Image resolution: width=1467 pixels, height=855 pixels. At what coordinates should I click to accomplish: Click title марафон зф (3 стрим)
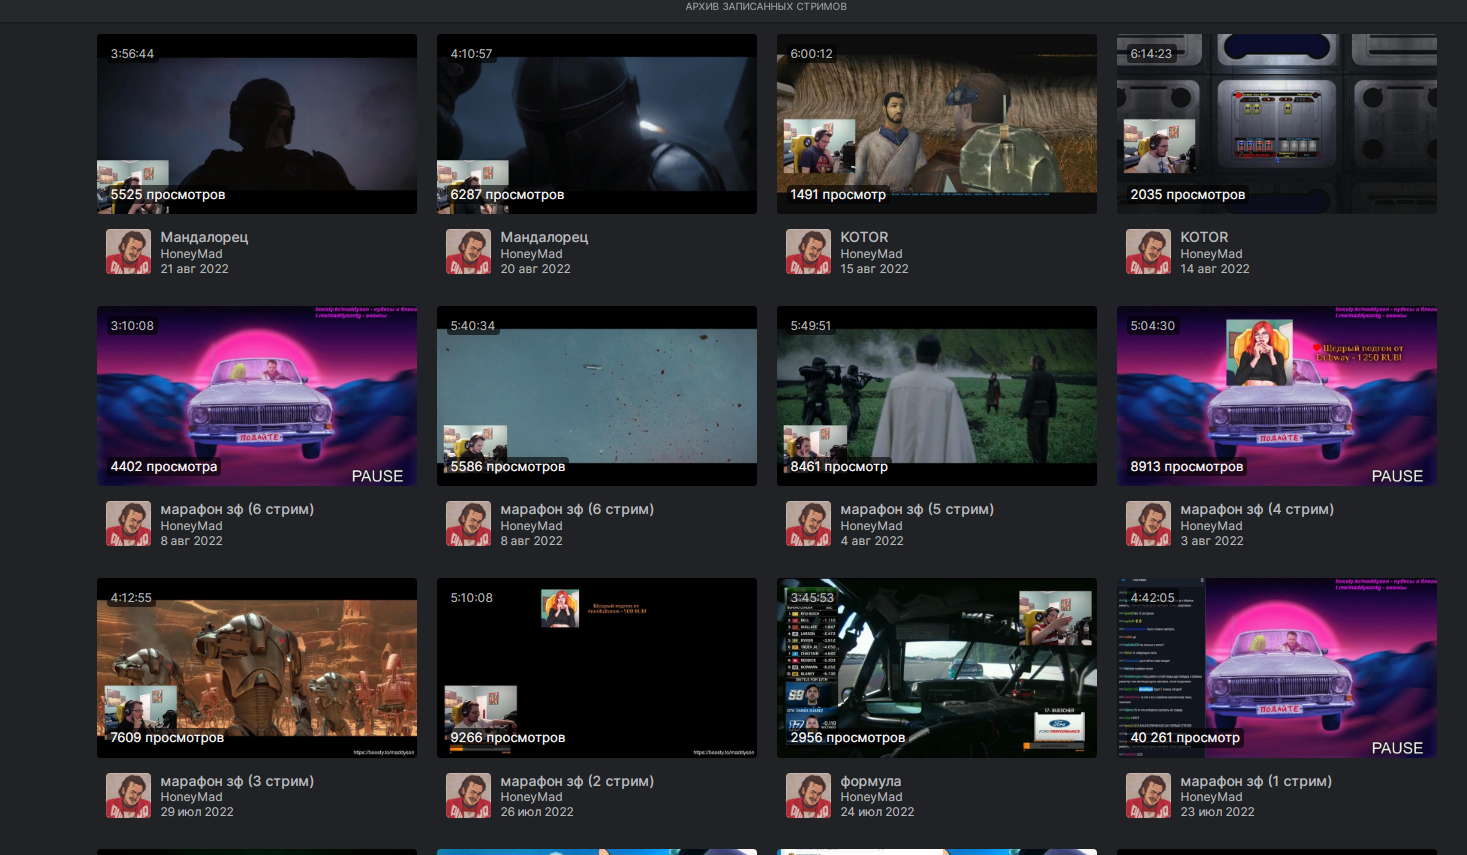(x=237, y=781)
